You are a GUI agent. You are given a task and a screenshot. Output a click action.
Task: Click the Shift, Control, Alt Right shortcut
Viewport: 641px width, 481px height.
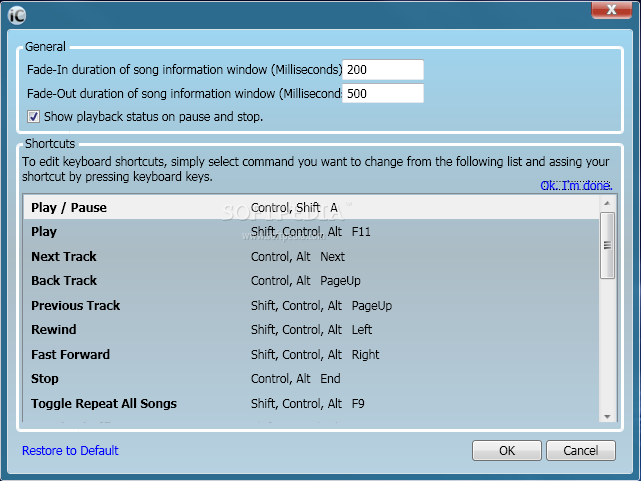315,354
